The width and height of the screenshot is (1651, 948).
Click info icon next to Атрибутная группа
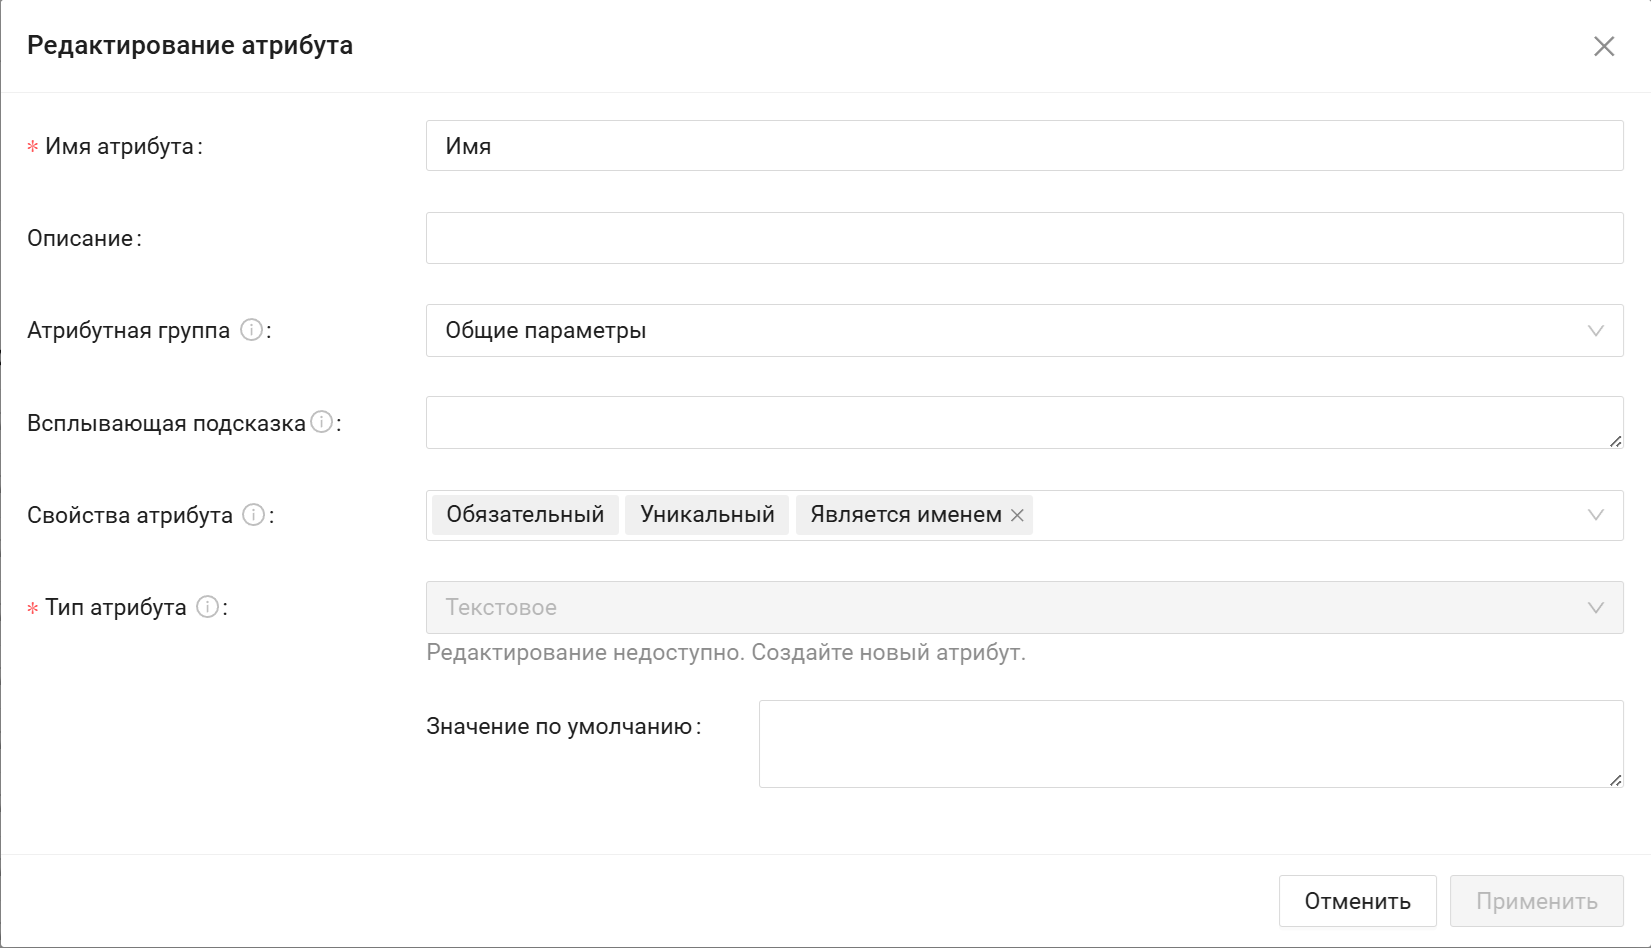click(252, 330)
